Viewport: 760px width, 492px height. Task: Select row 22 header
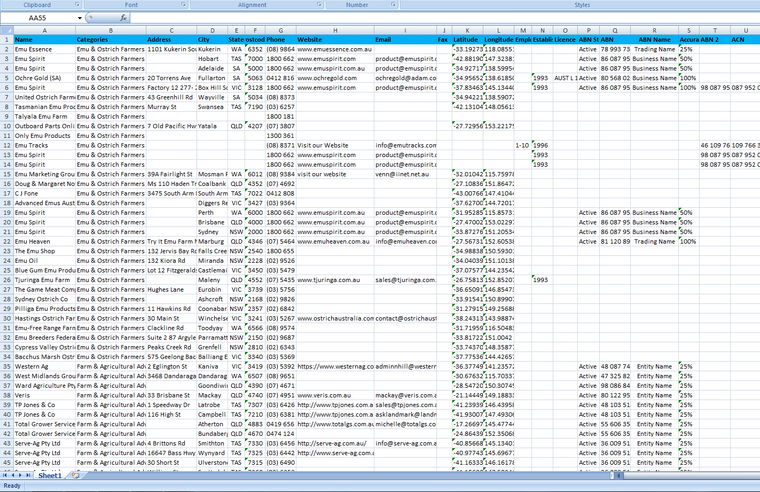[7, 241]
